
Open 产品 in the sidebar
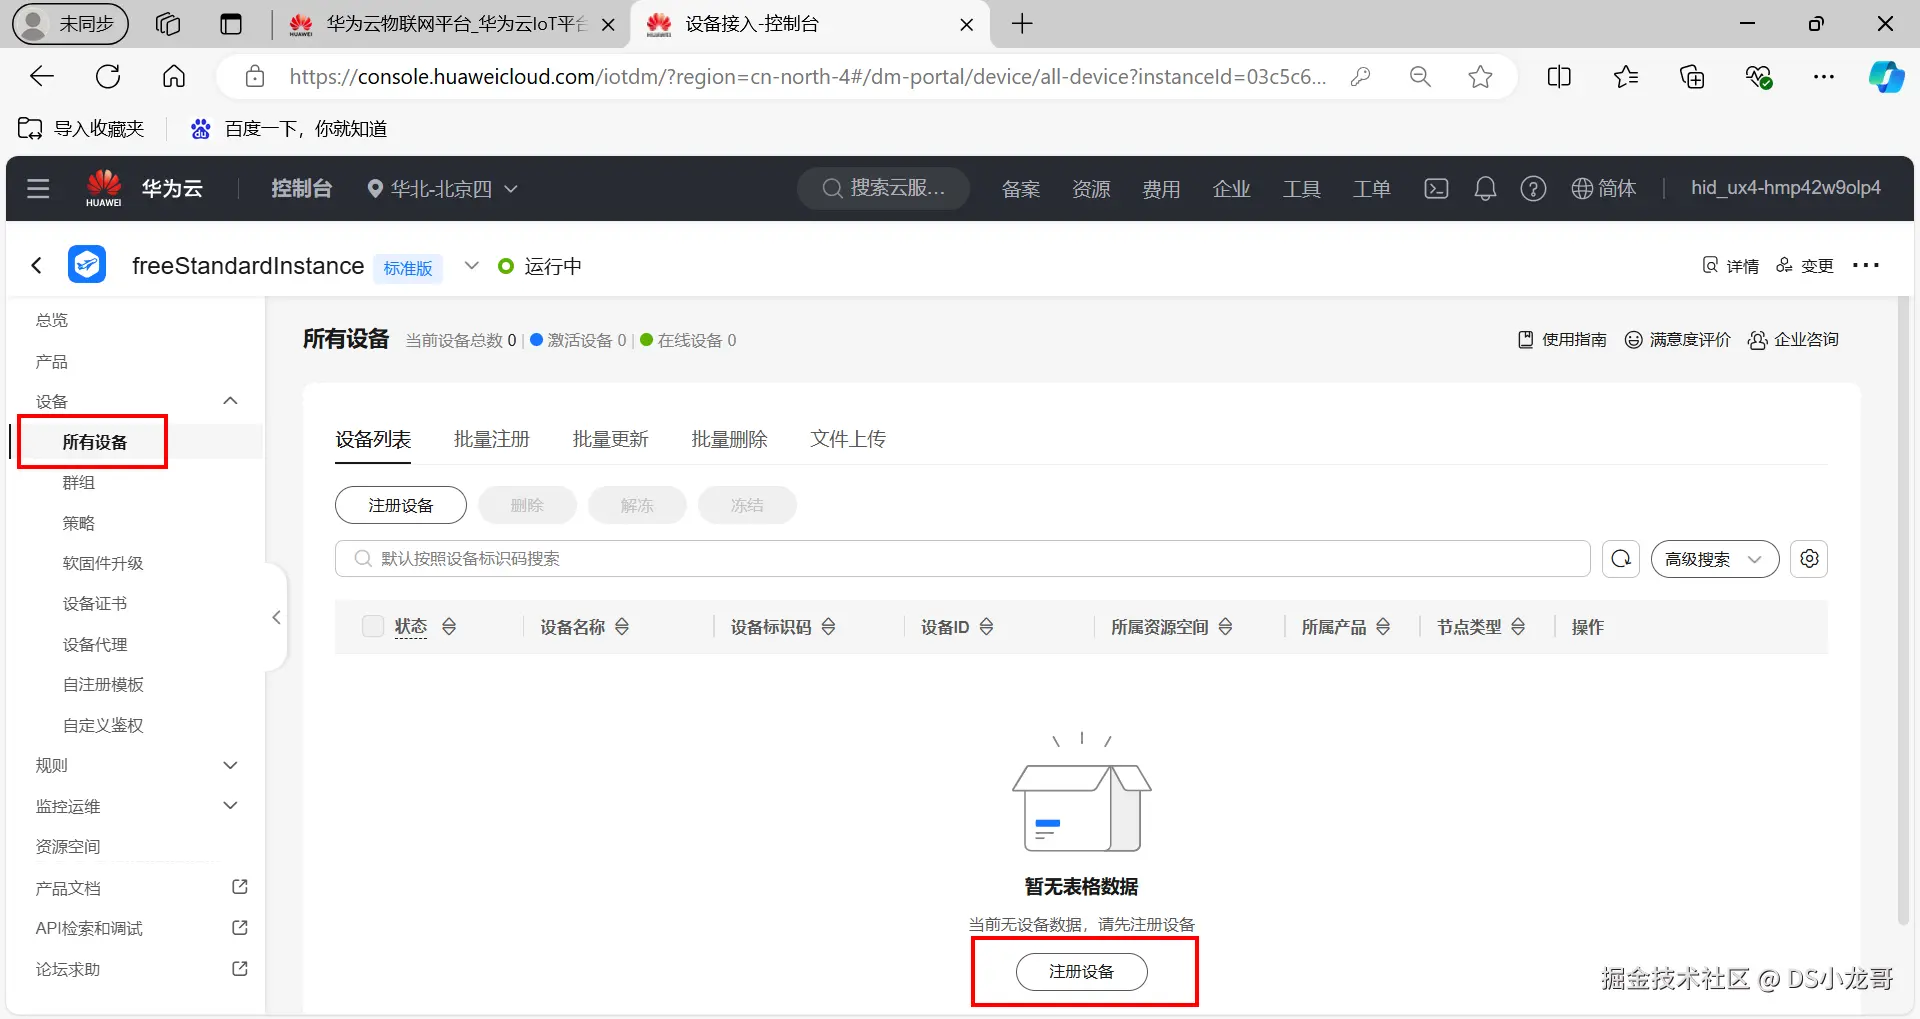[x=52, y=361]
